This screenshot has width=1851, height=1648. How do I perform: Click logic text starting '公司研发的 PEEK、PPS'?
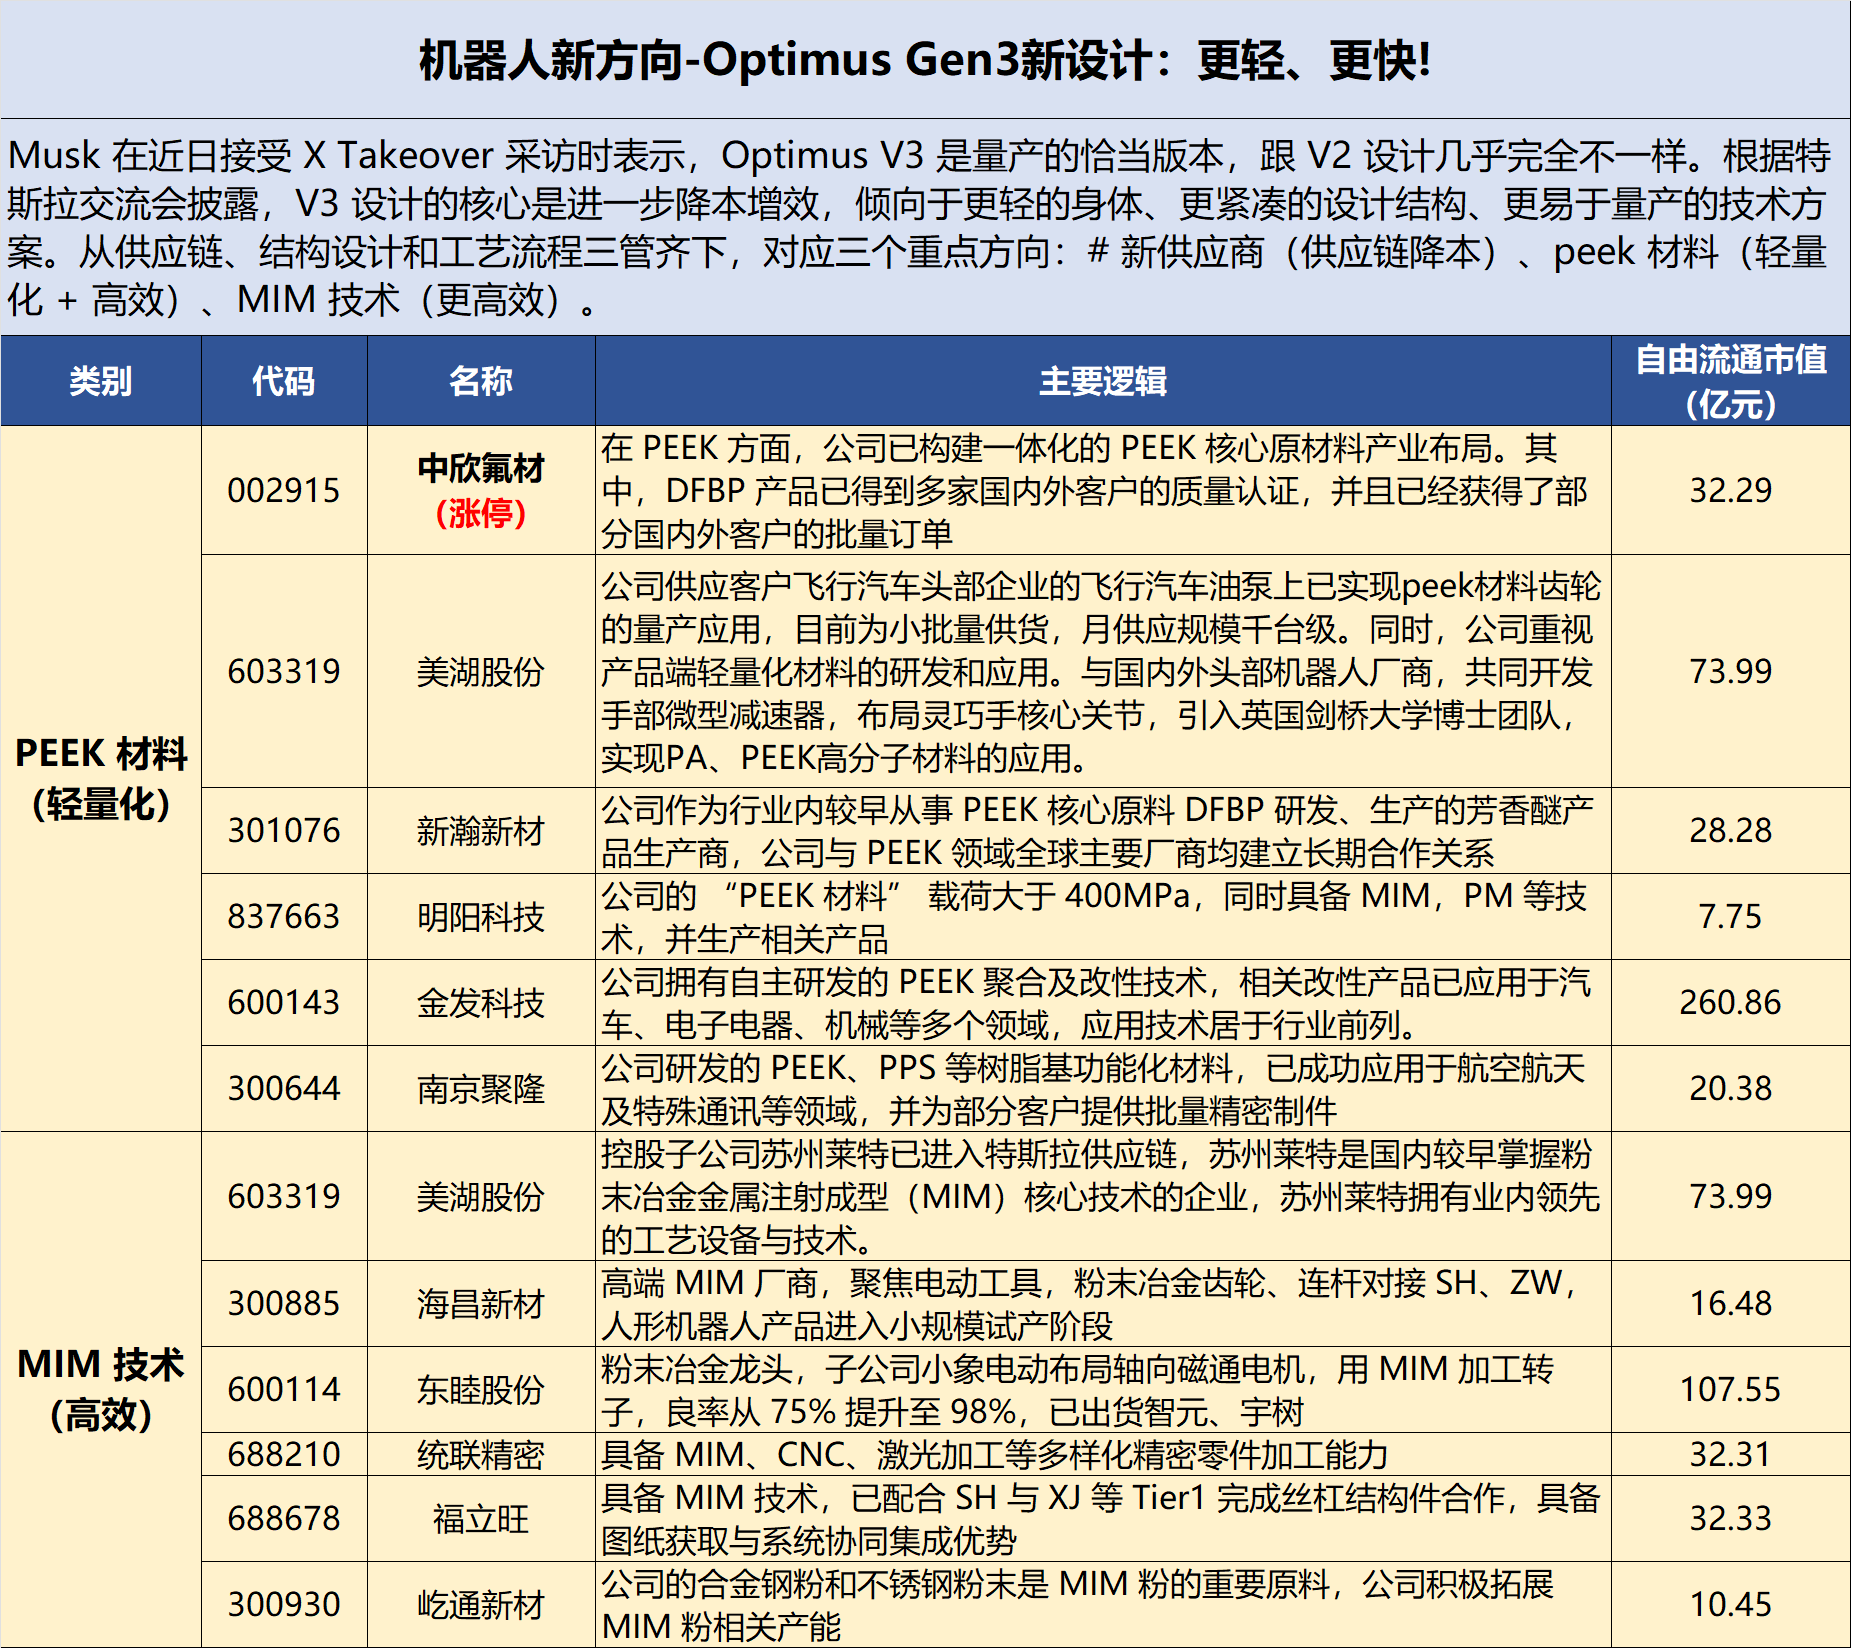[1093, 1089]
